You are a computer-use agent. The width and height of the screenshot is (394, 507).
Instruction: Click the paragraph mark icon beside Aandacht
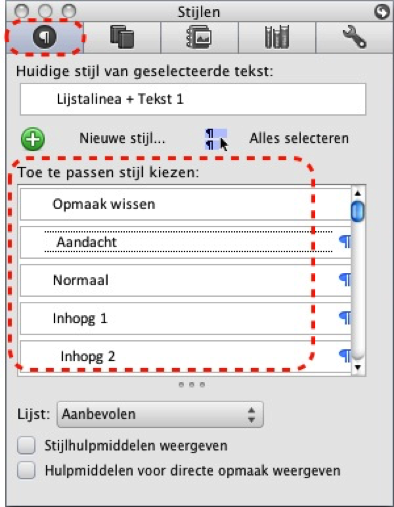[x=345, y=242]
